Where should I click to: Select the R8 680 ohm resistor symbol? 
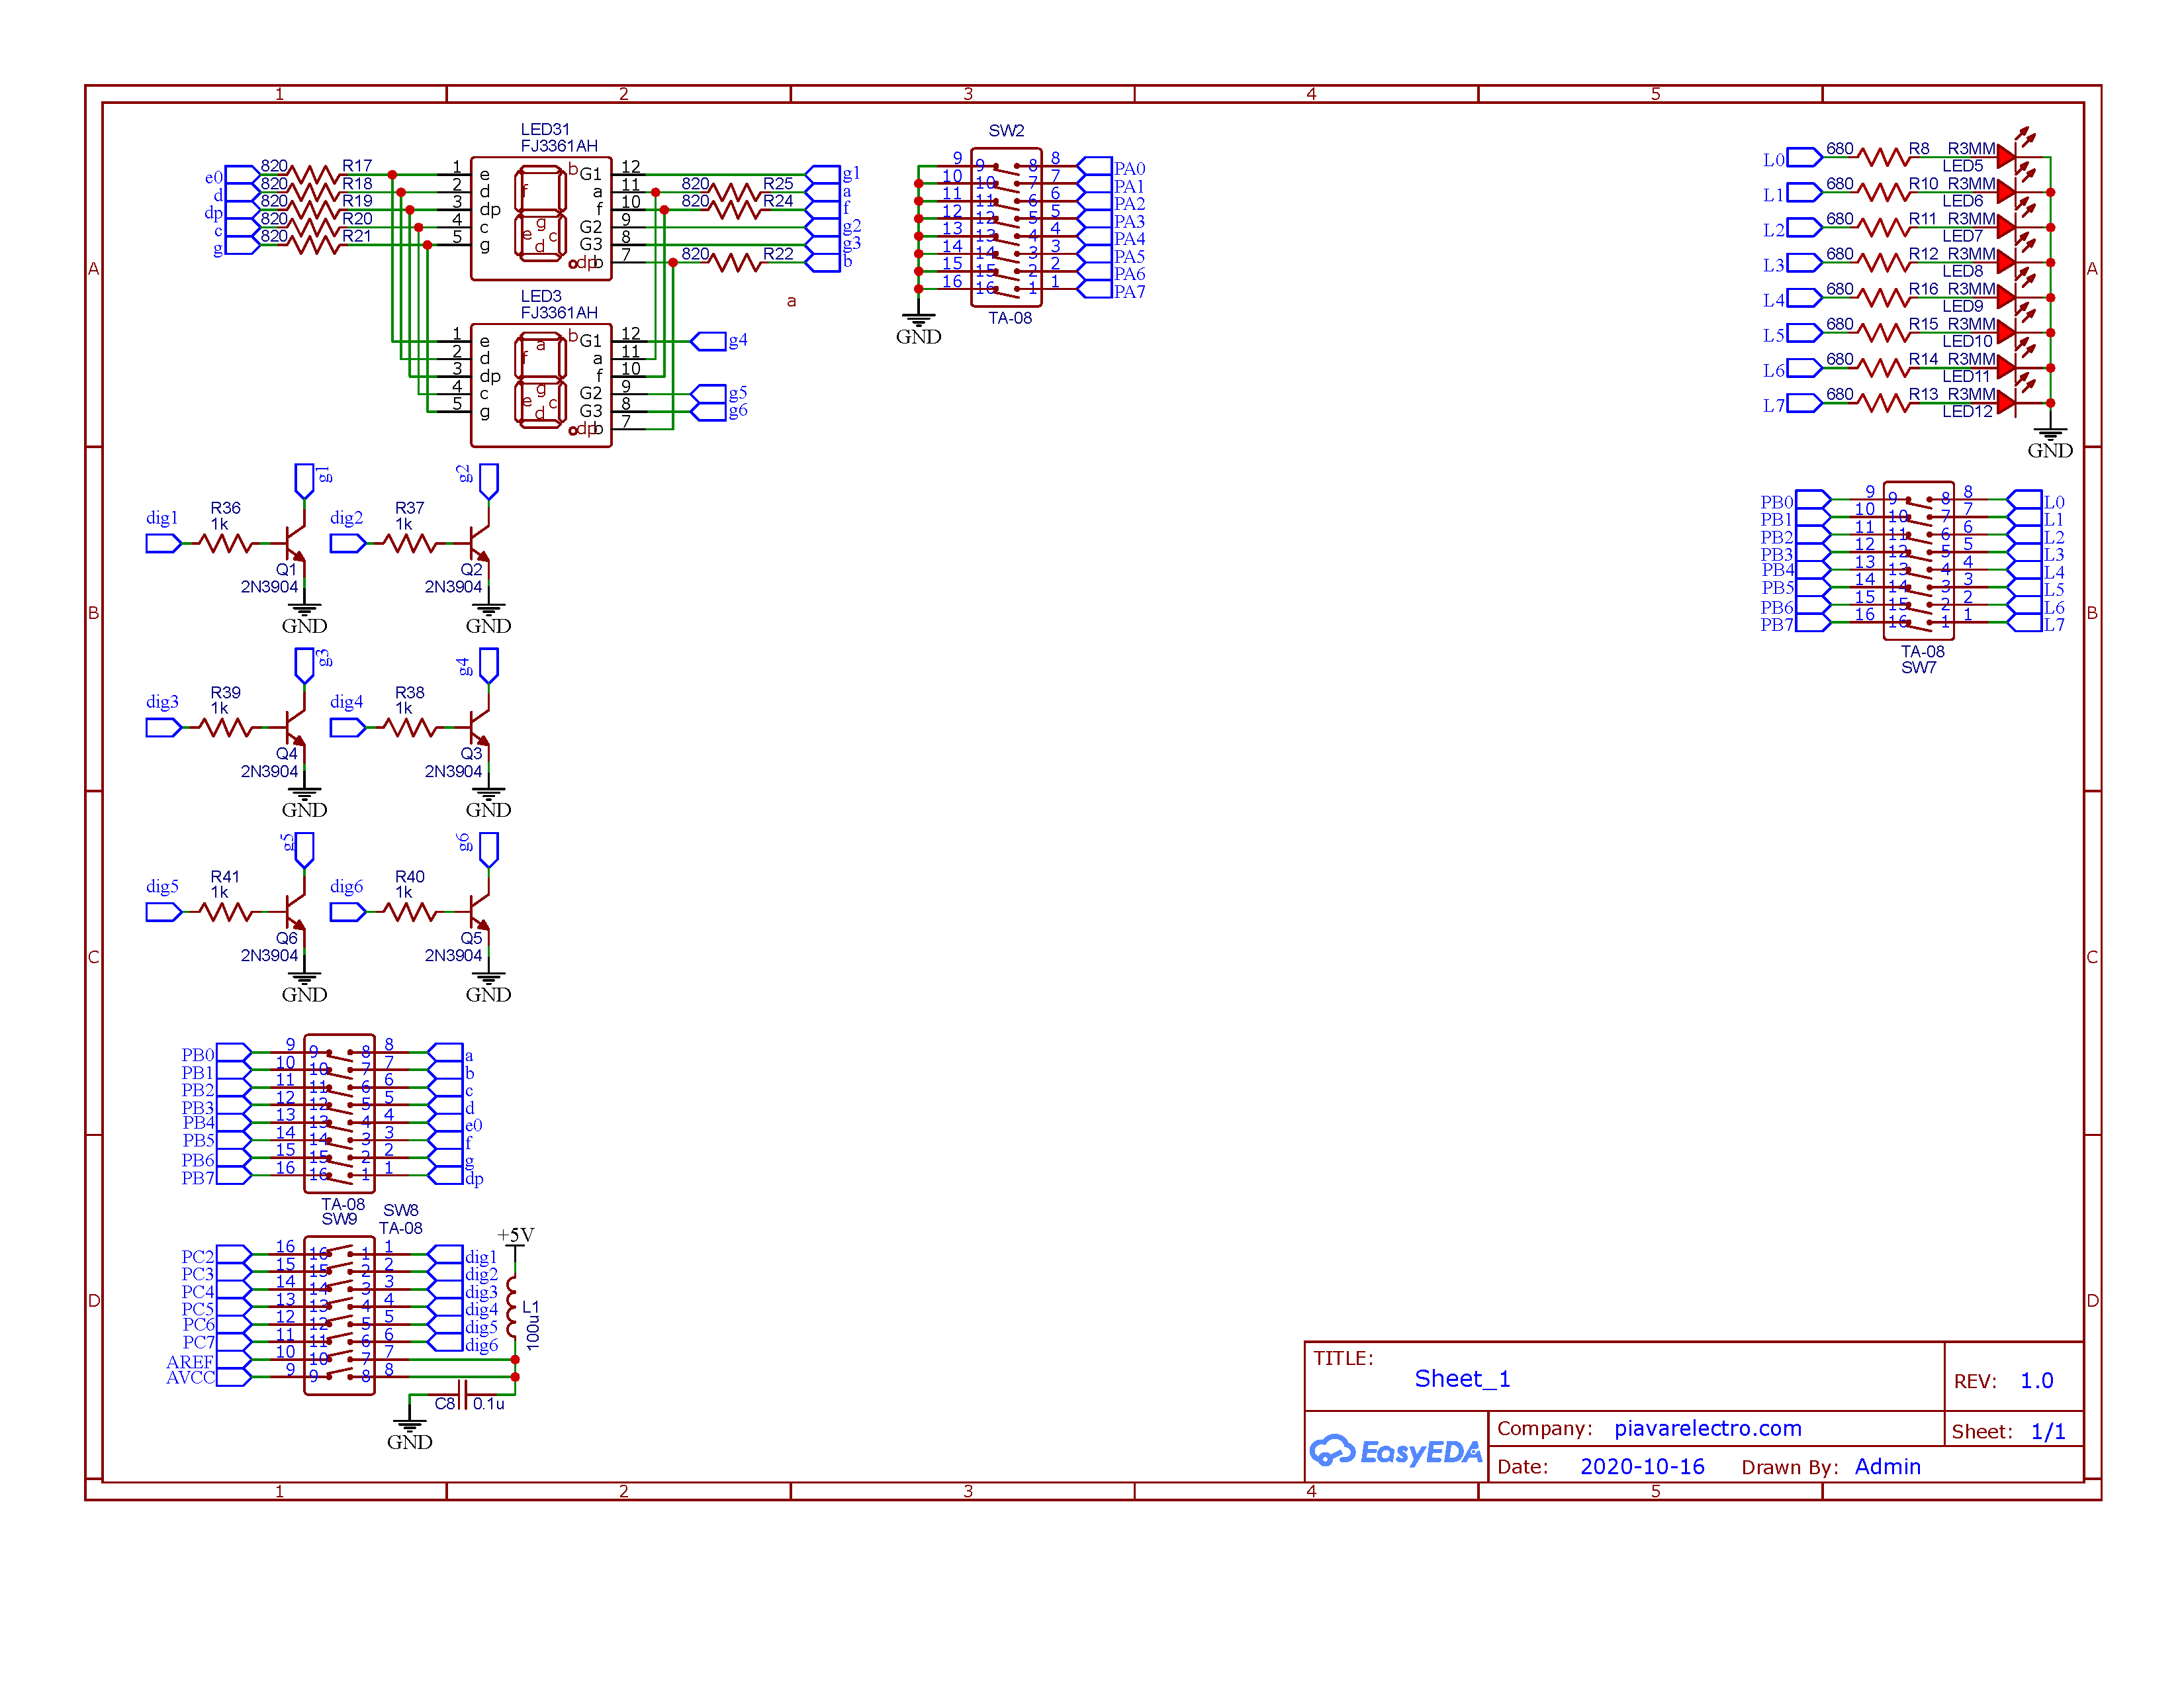[1884, 157]
